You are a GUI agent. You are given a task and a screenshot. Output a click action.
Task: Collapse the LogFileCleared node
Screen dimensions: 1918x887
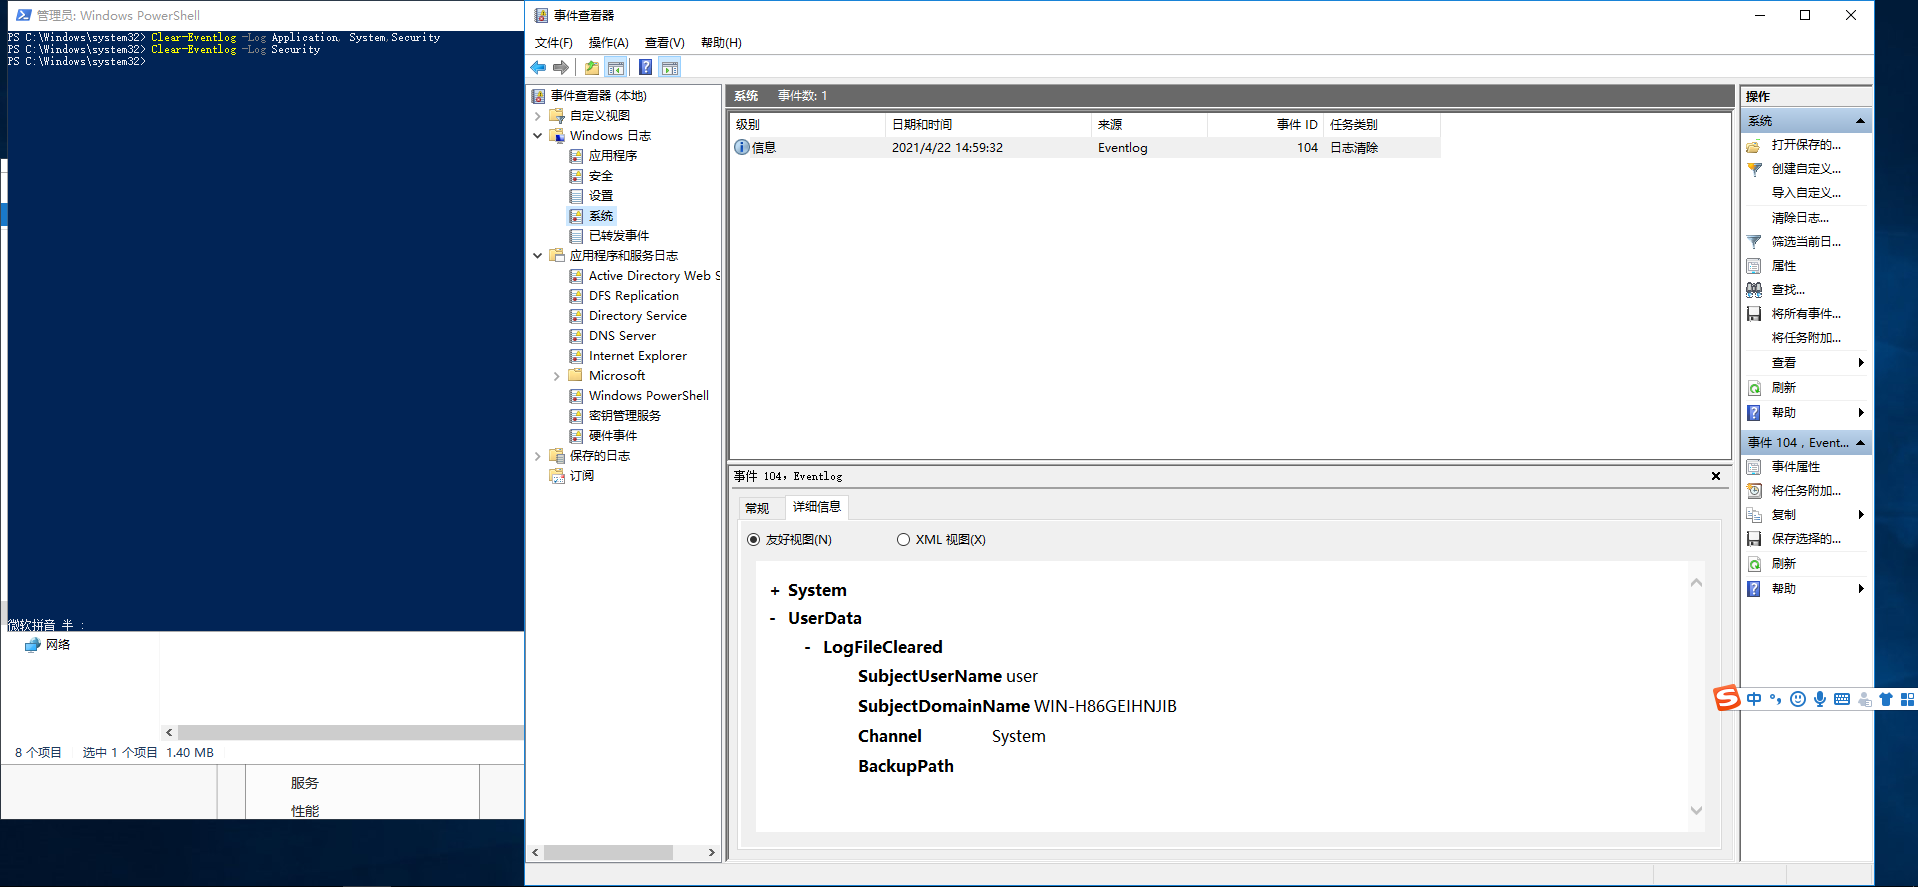pyautogui.click(x=808, y=648)
